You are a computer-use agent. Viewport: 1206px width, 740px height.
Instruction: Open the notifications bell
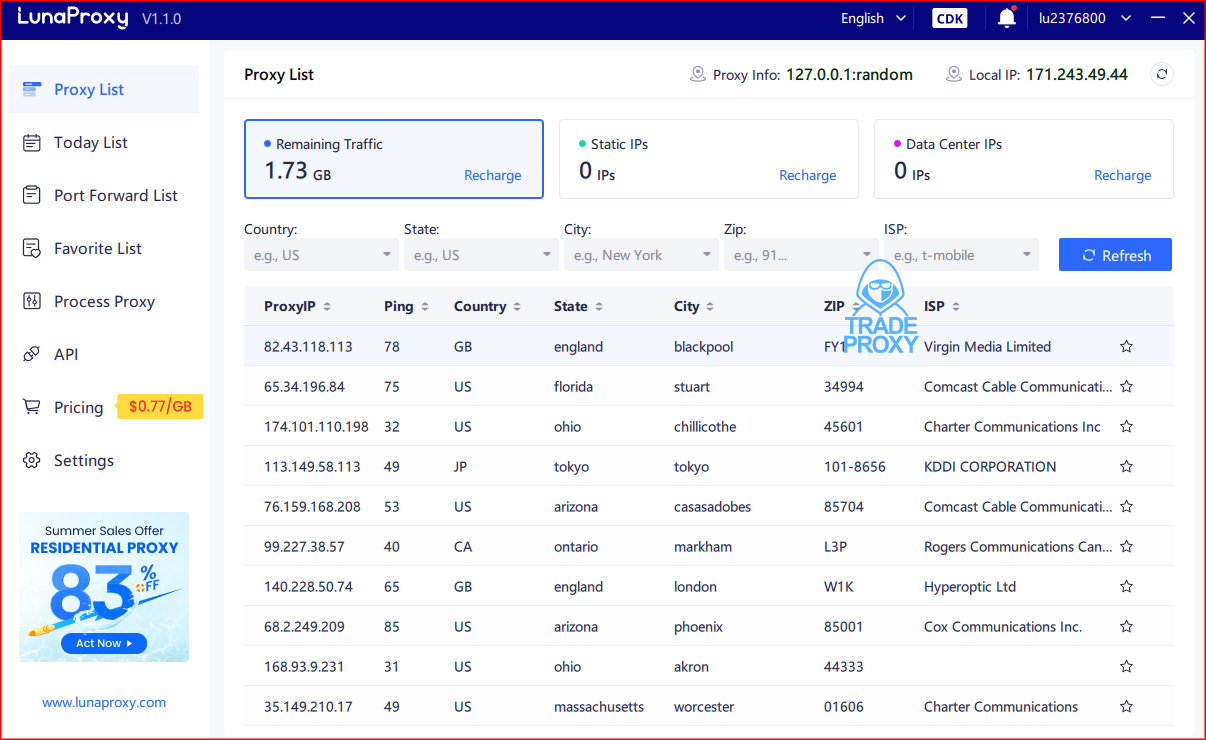tap(1007, 18)
